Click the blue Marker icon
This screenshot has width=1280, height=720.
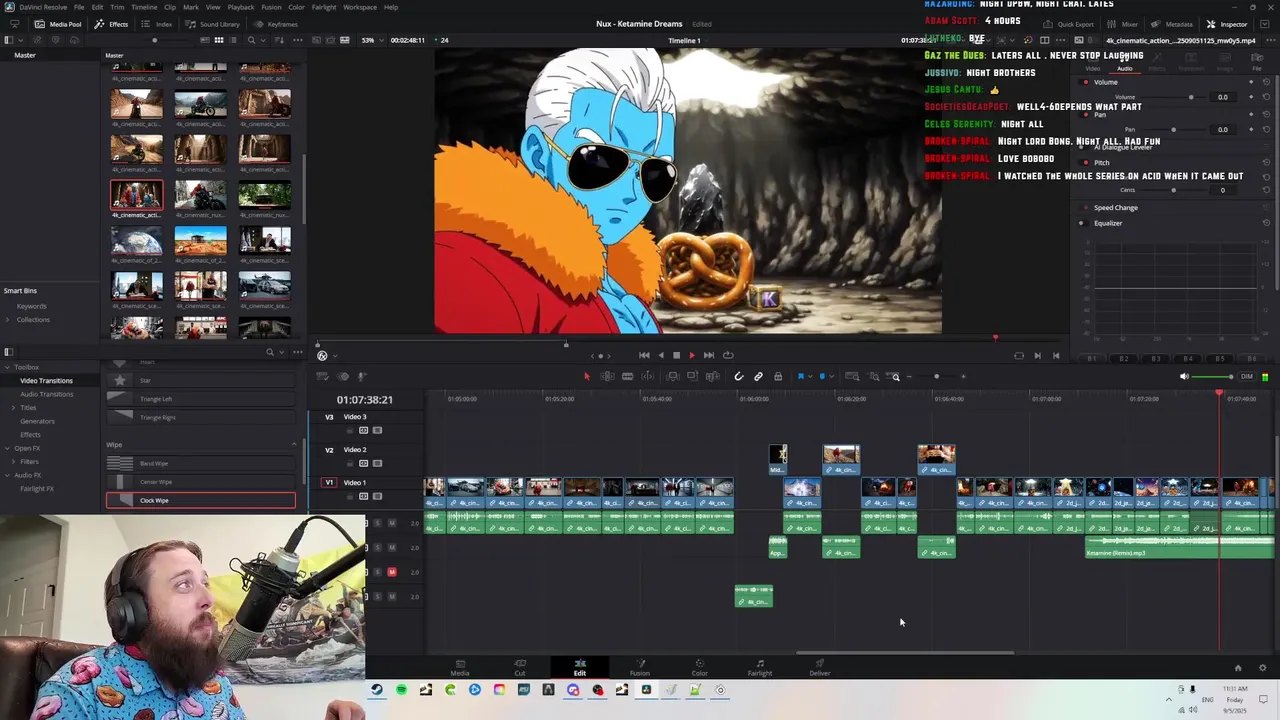(x=822, y=377)
